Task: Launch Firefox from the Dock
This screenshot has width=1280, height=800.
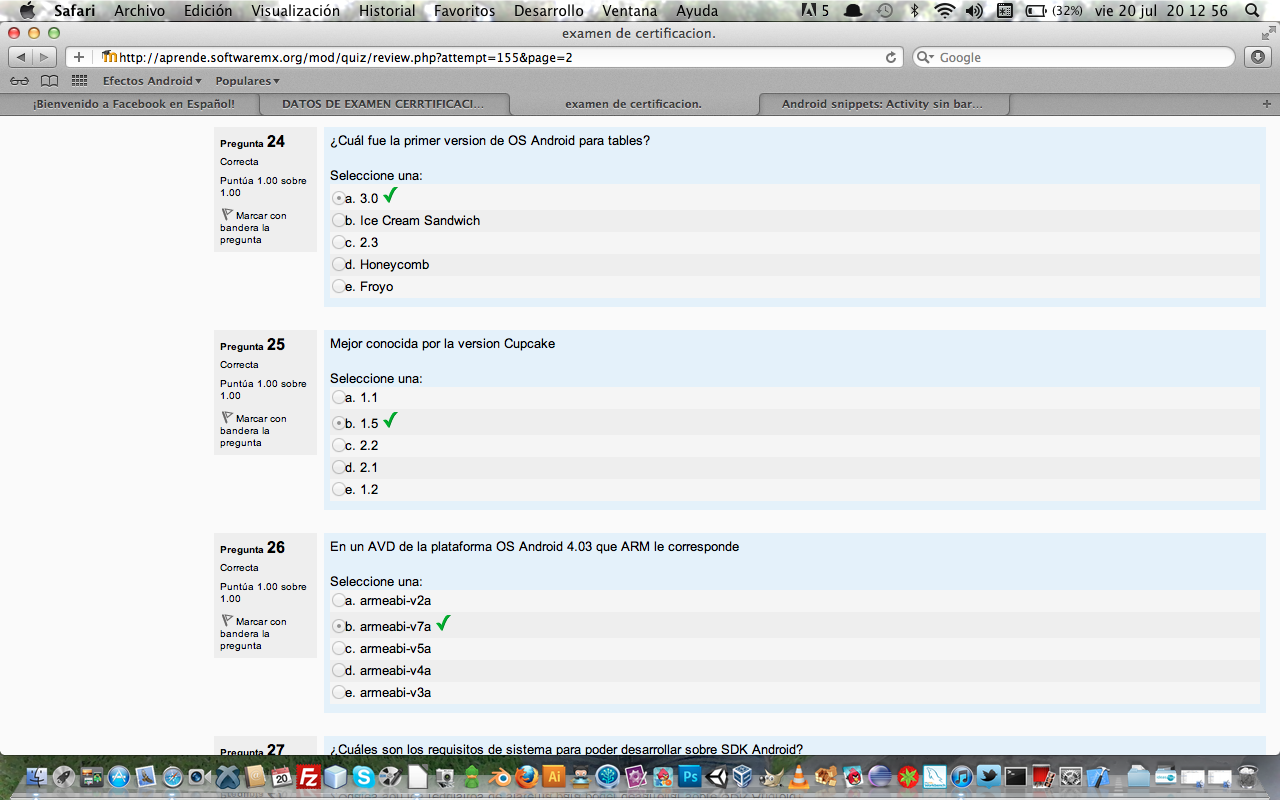Action: (527, 776)
